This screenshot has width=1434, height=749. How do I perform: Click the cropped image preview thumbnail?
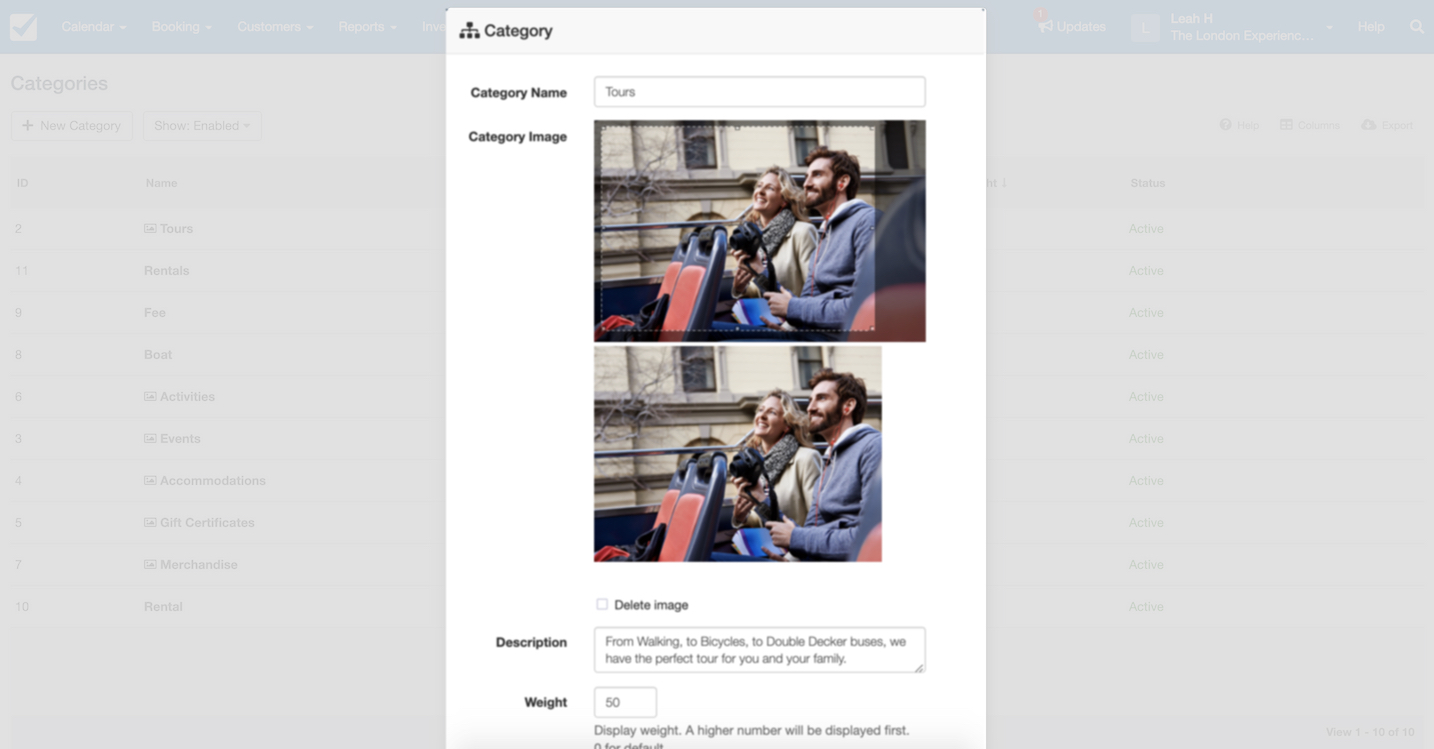coord(738,454)
